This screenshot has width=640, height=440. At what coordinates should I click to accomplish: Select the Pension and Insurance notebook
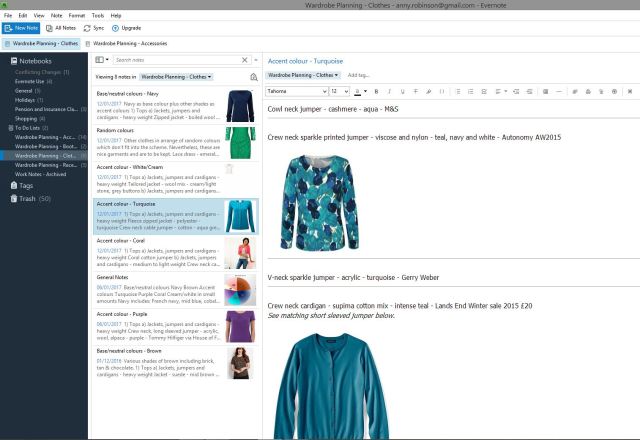pos(50,109)
